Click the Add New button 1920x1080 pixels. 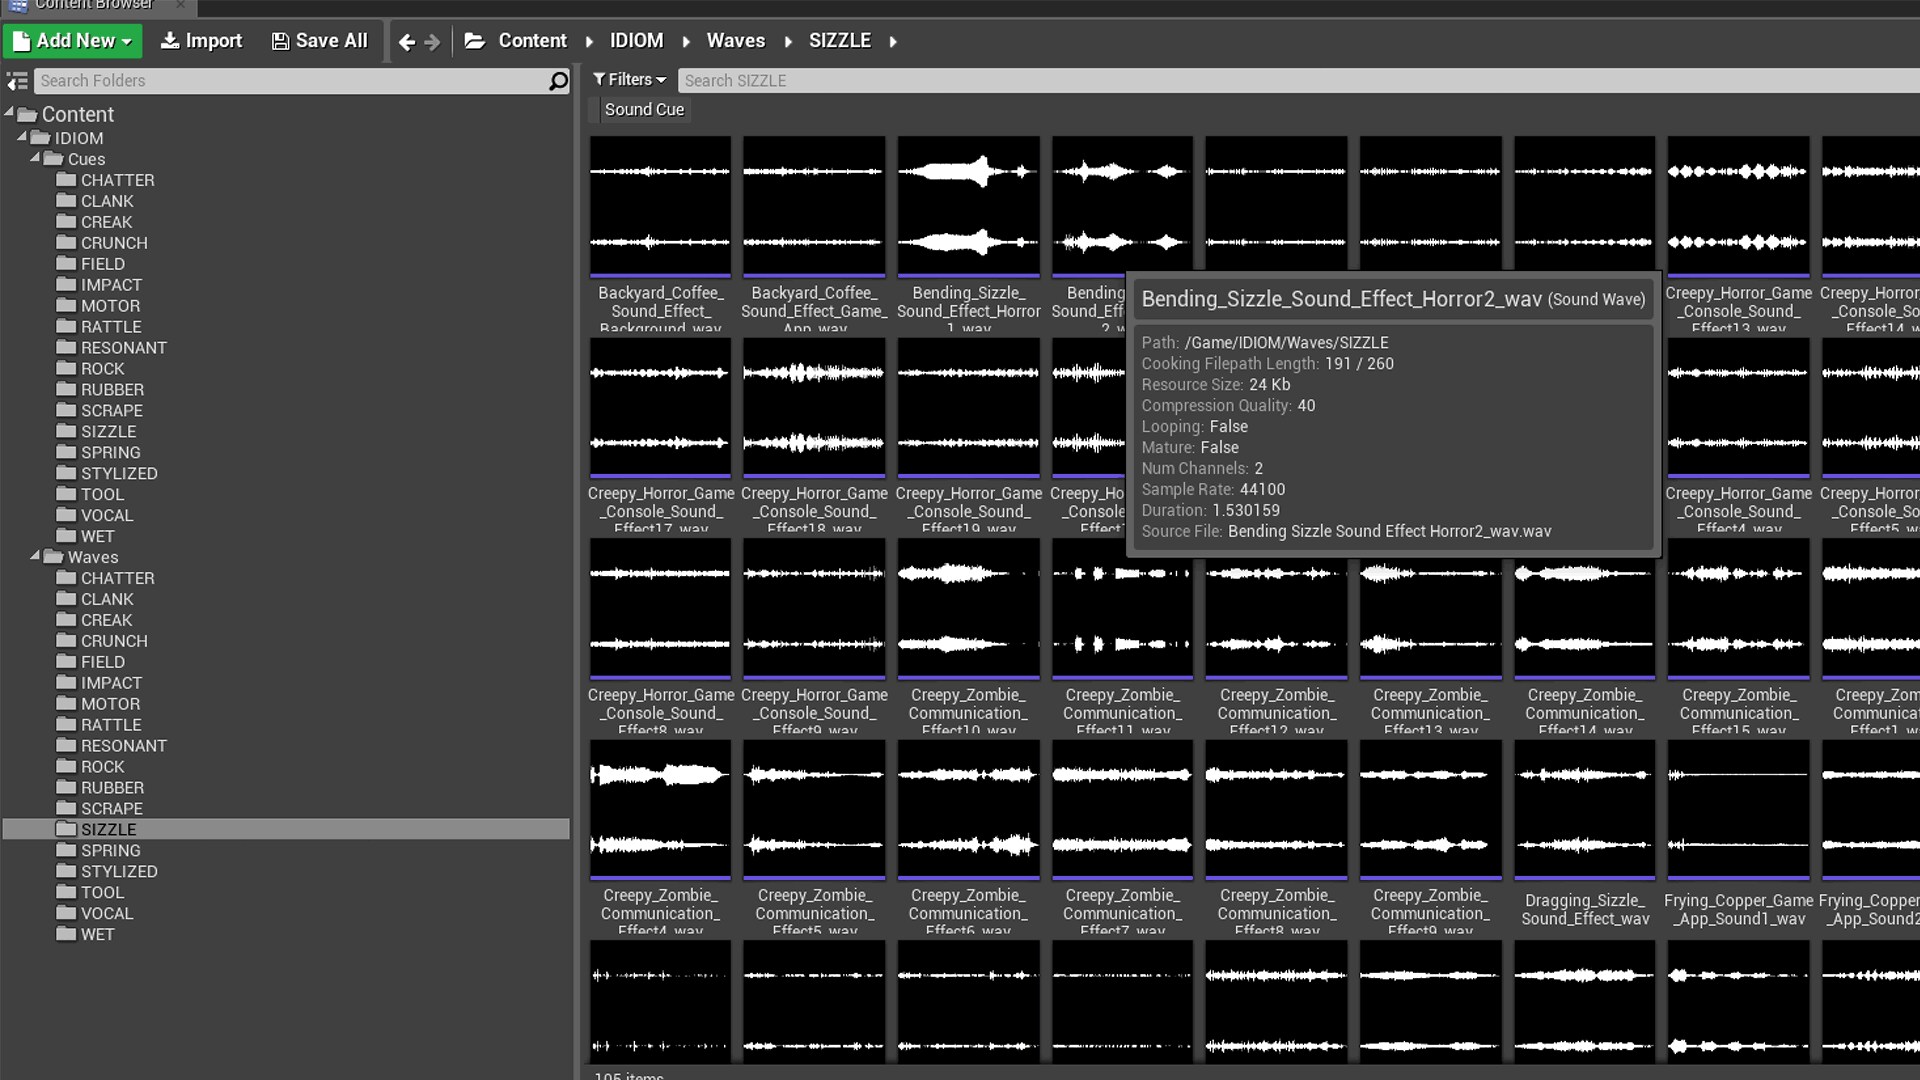[x=72, y=41]
